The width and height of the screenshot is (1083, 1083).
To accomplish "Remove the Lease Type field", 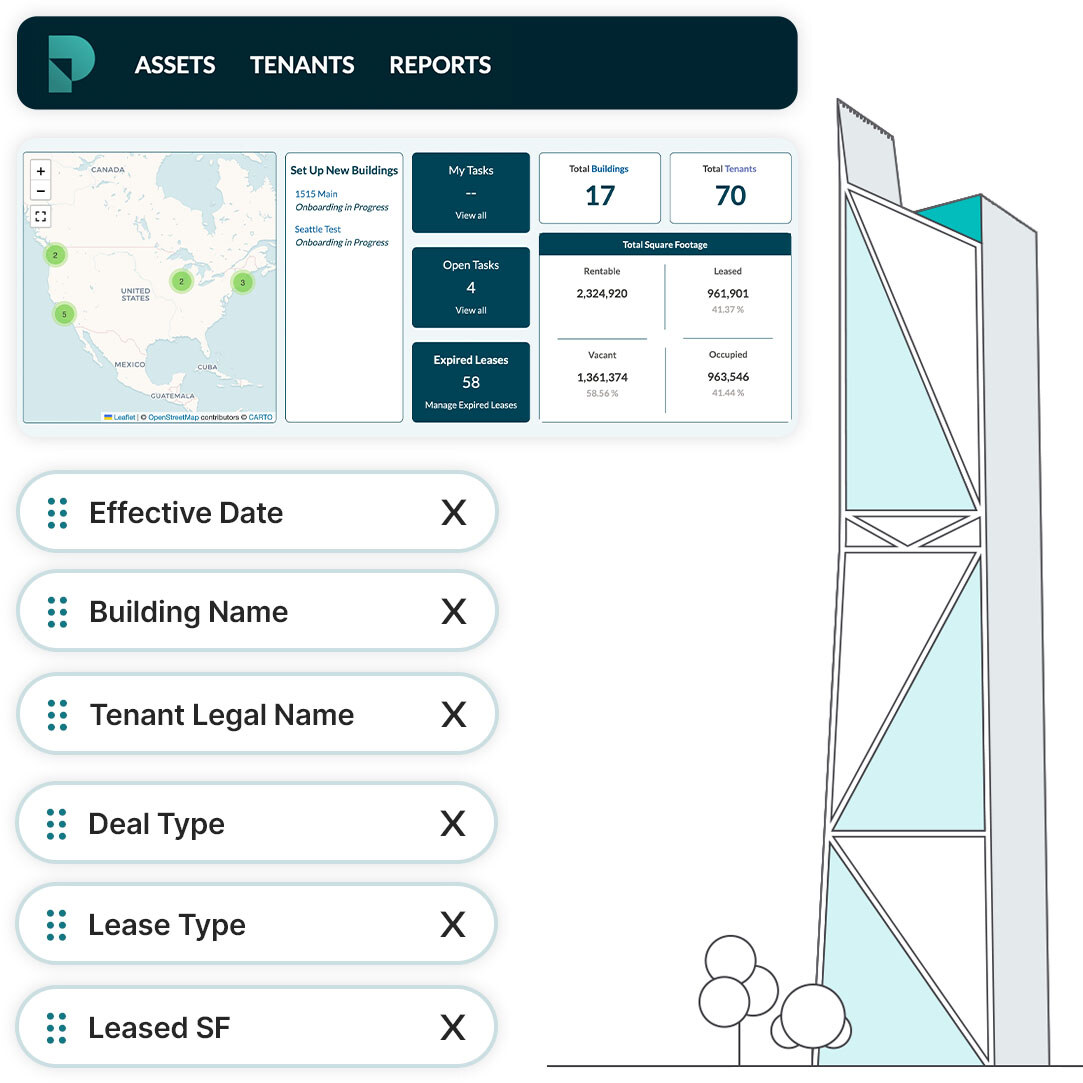I will [453, 924].
